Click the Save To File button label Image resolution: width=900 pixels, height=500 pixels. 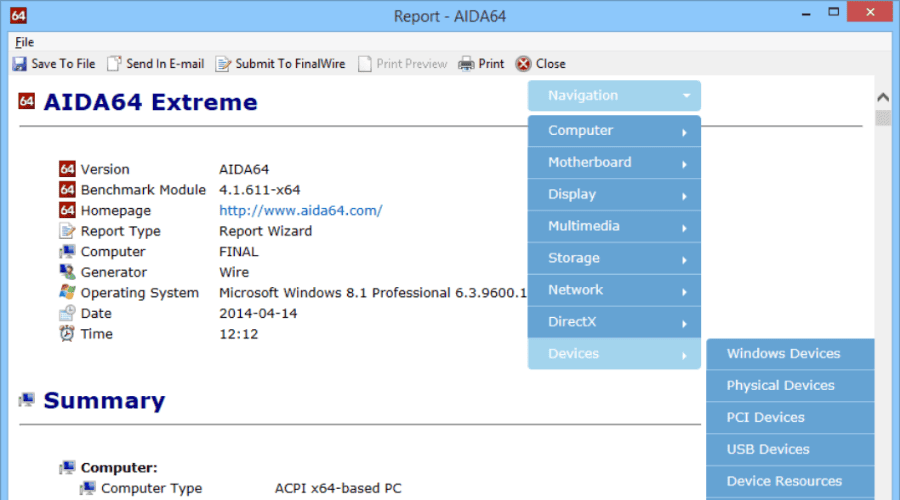[63, 64]
